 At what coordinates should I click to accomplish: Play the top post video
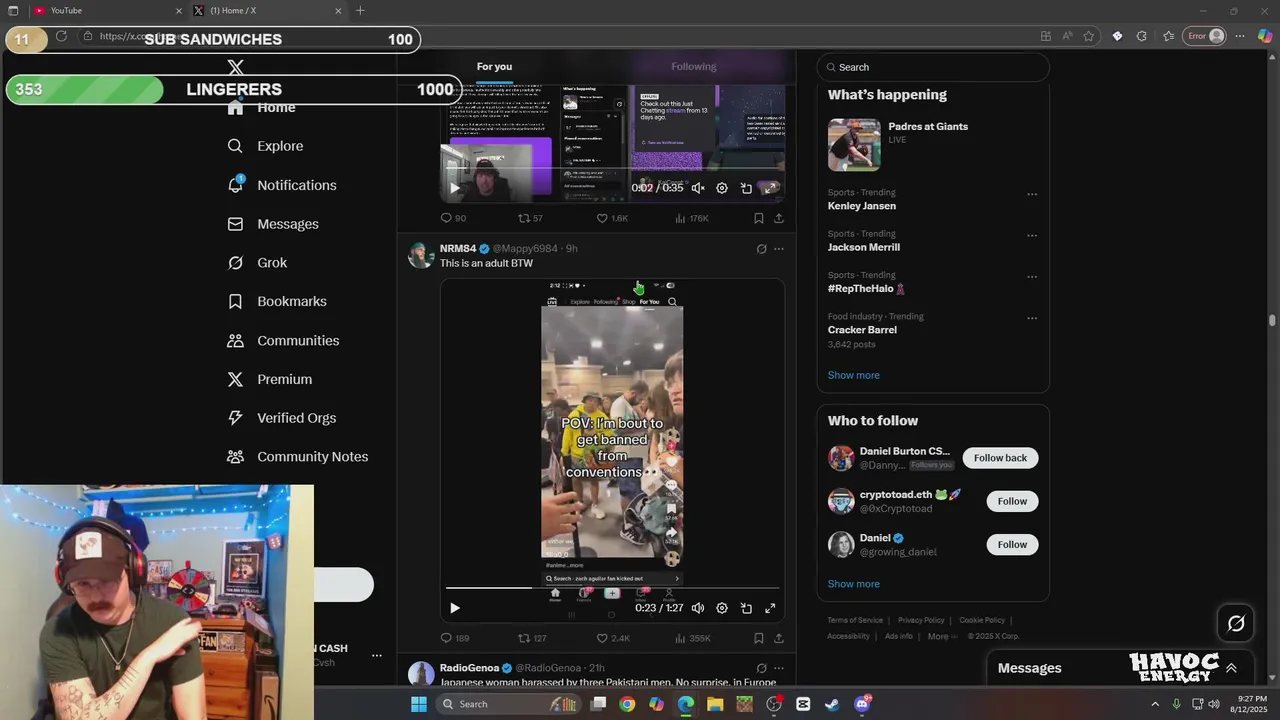[455, 188]
